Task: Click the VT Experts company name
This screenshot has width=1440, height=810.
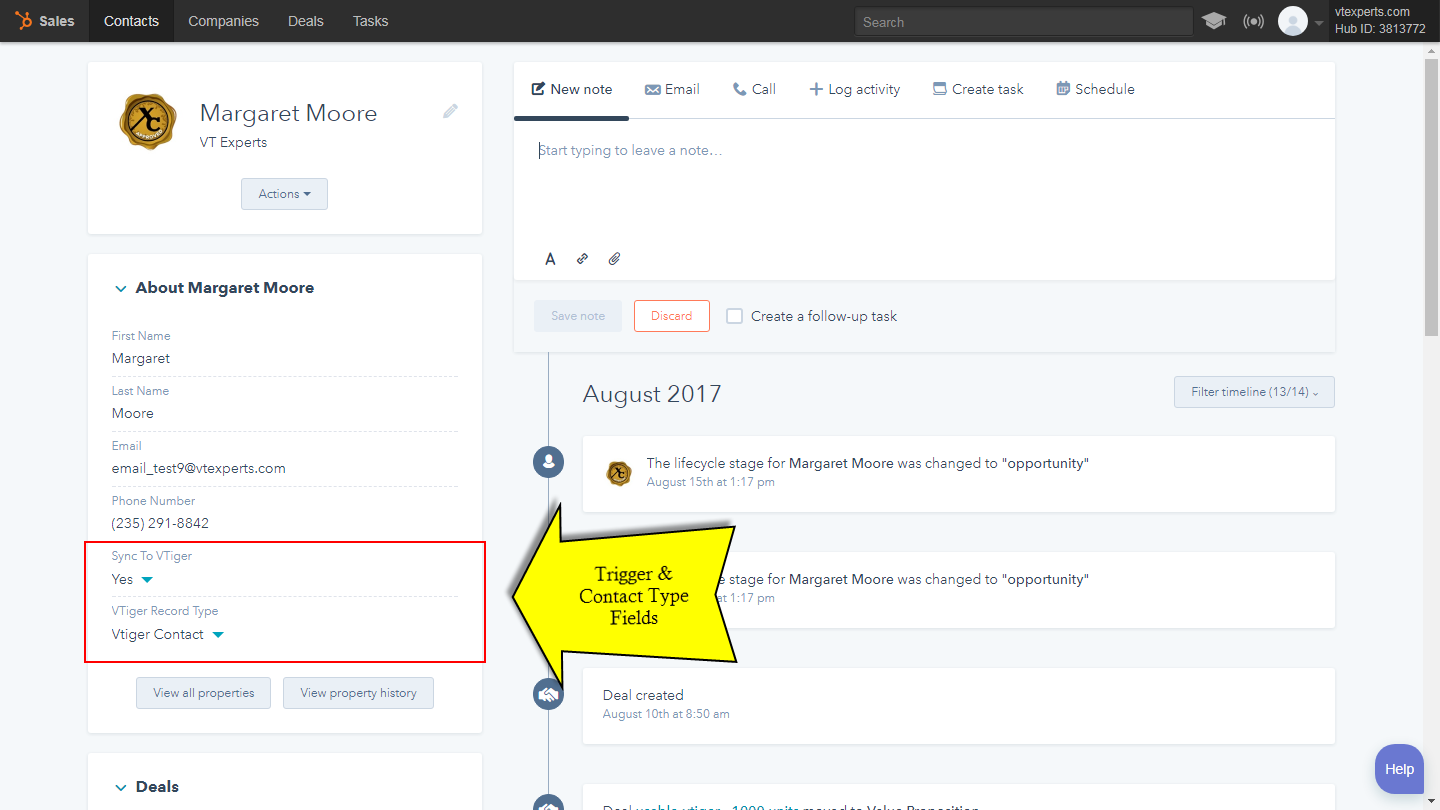Action: pos(233,142)
